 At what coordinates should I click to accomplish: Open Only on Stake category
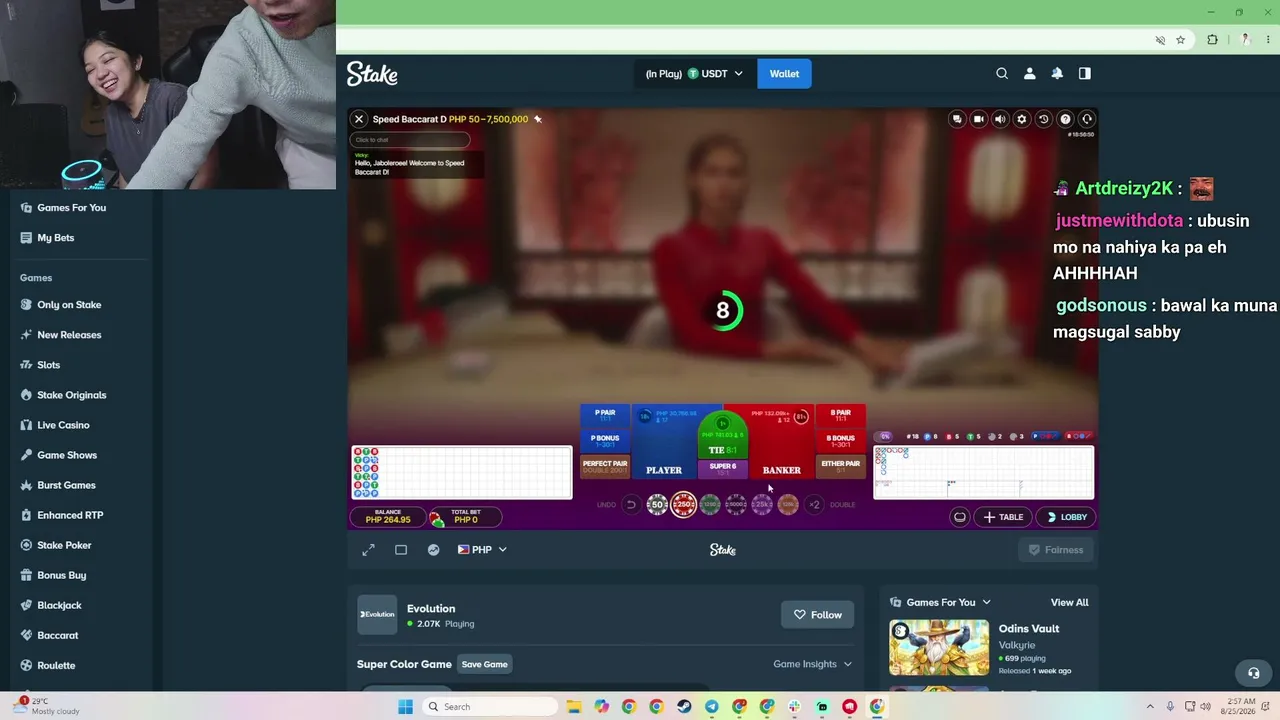(x=69, y=305)
